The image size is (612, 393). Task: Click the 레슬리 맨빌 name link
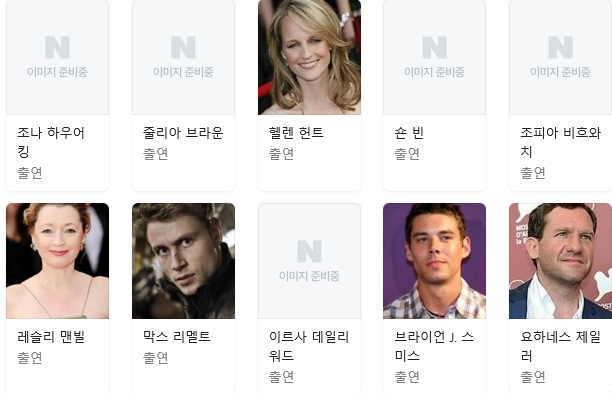[51, 336]
